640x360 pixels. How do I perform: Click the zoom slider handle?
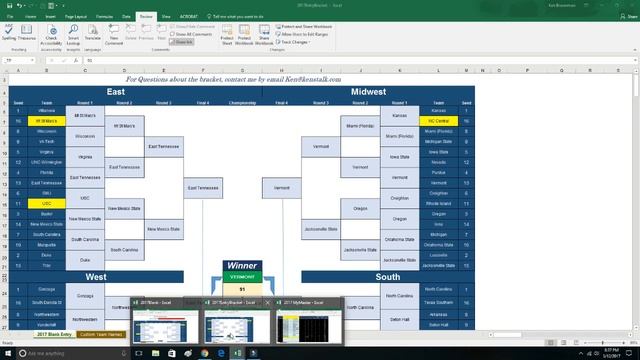pos(603,343)
